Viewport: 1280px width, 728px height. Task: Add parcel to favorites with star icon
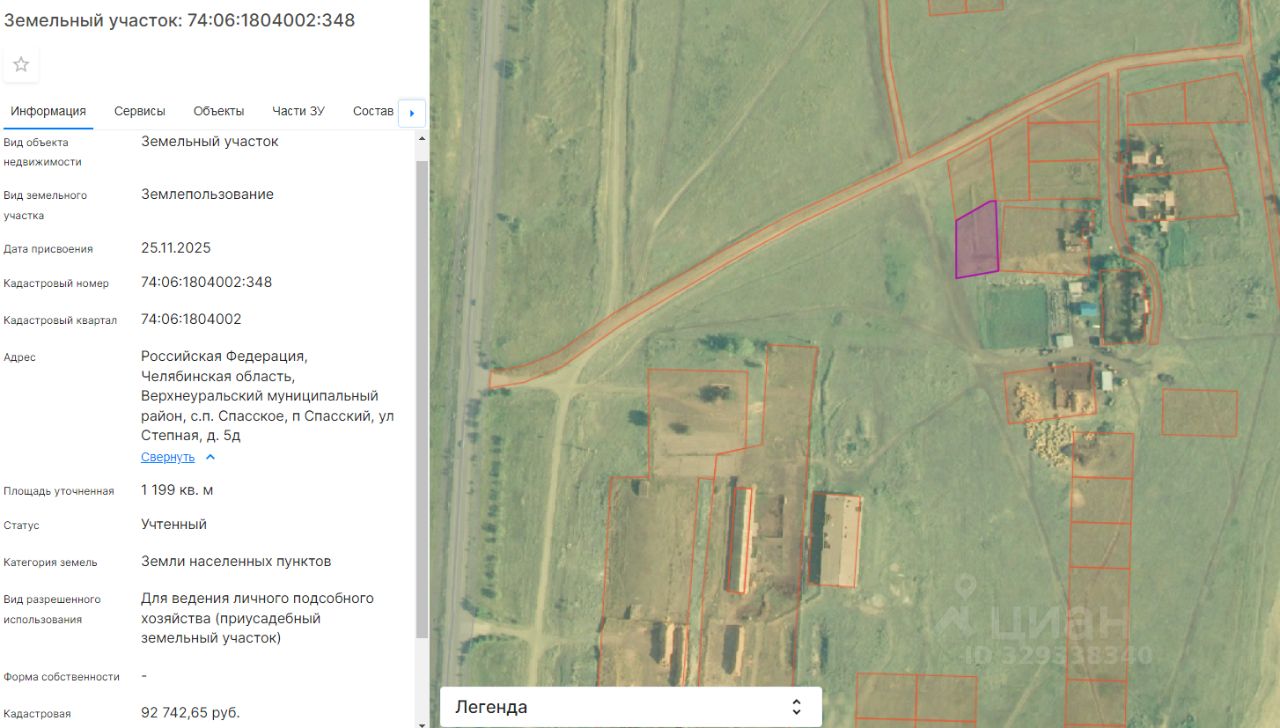tap(21, 65)
